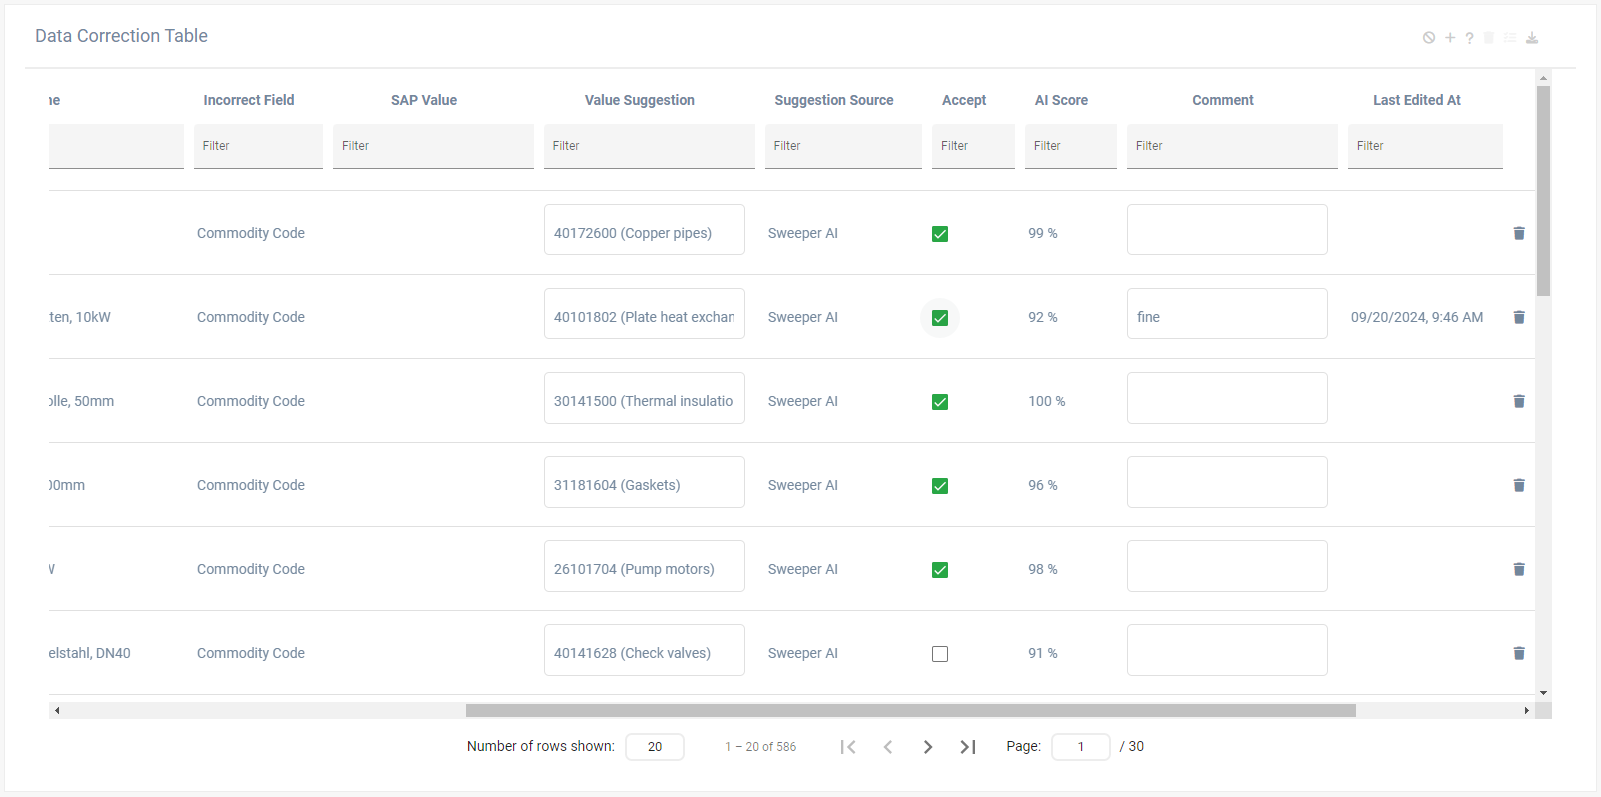Delete the Copper pipes row
The width and height of the screenshot is (1601, 797).
pos(1519,233)
